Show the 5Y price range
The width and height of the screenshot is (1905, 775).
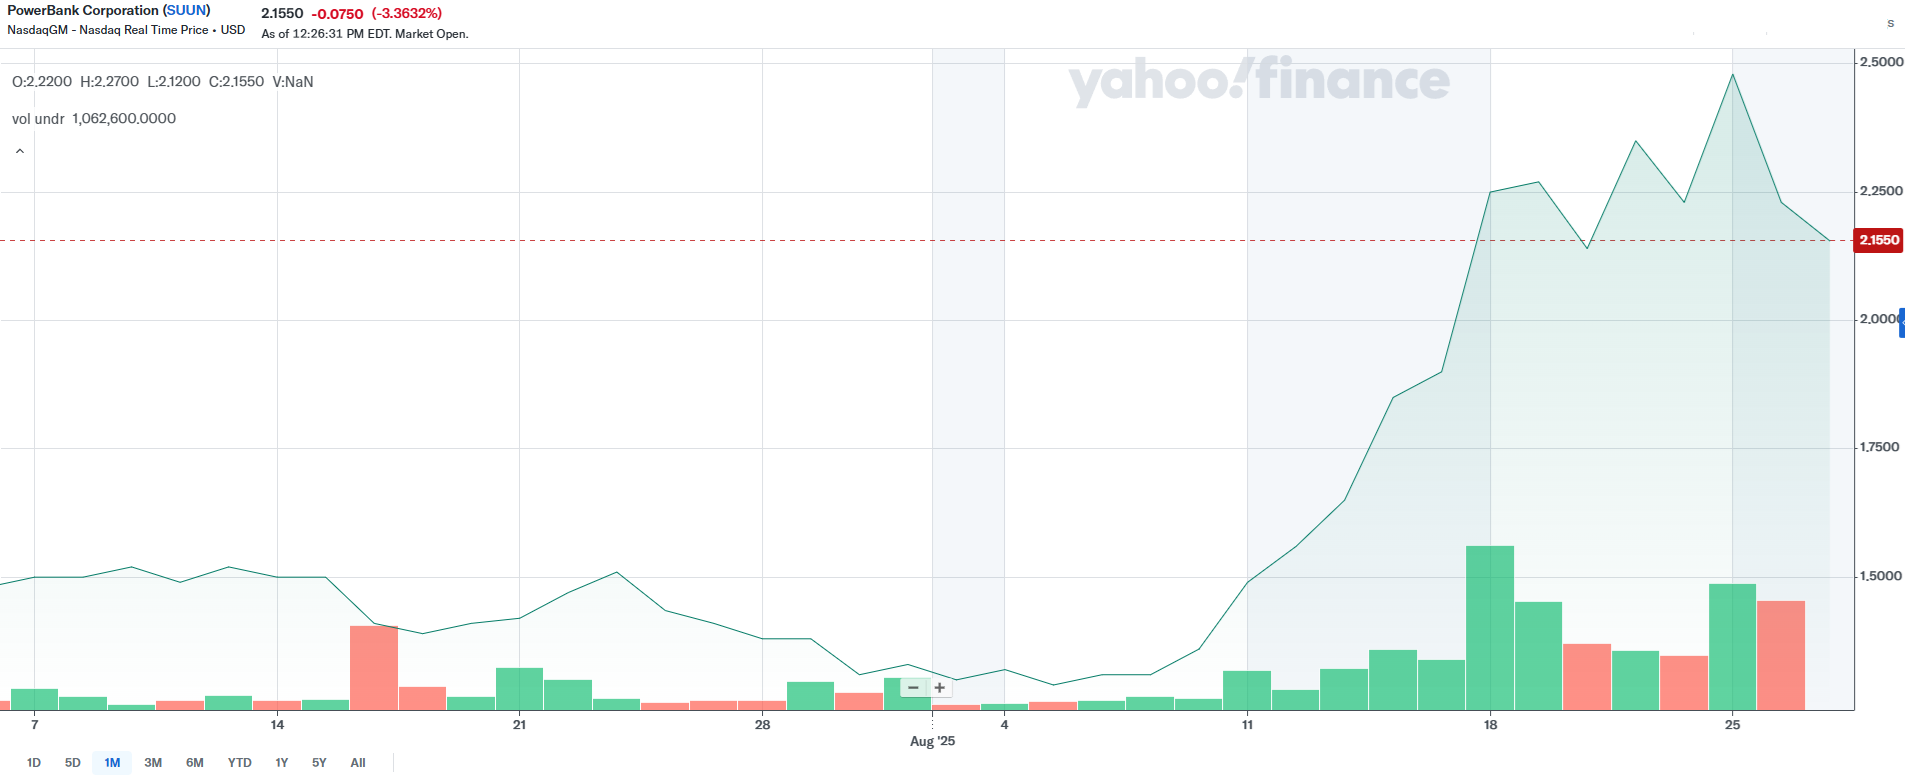click(x=319, y=763)
